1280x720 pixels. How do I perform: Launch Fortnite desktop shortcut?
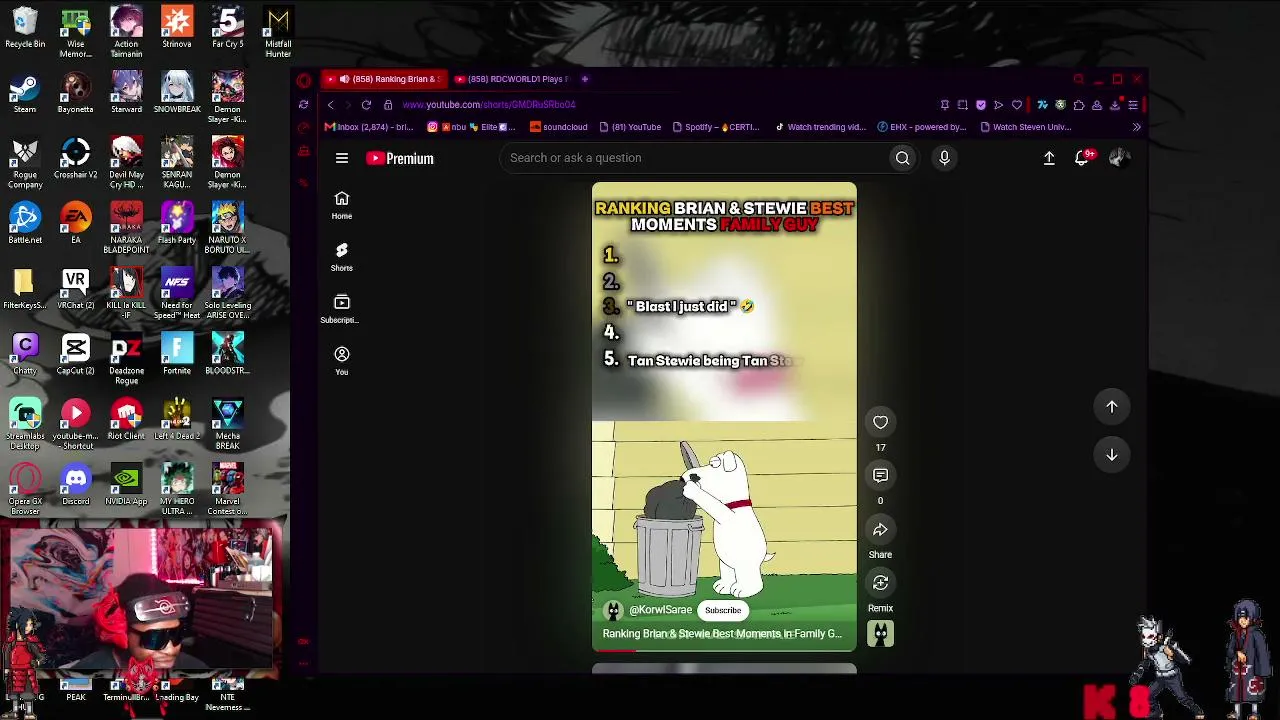pyautogui.click(x=177, y=355)
